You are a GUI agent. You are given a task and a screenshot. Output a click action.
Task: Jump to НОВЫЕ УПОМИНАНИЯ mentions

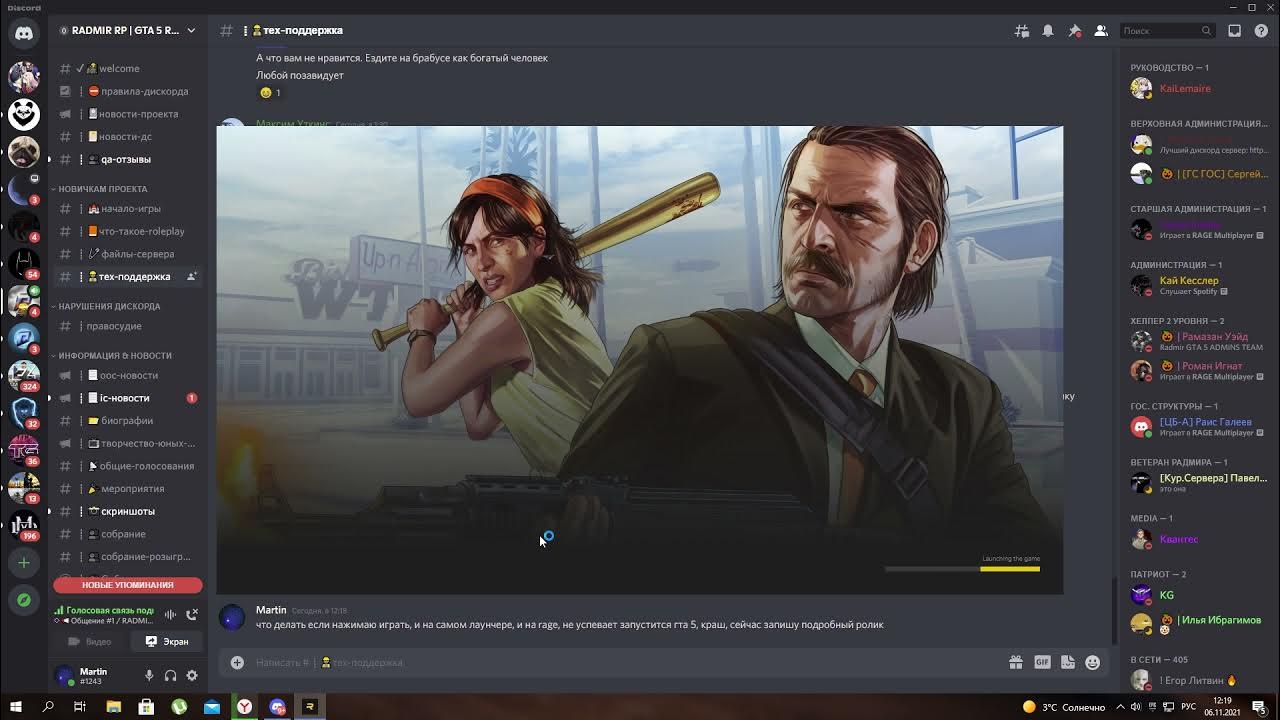click(128, 585)
